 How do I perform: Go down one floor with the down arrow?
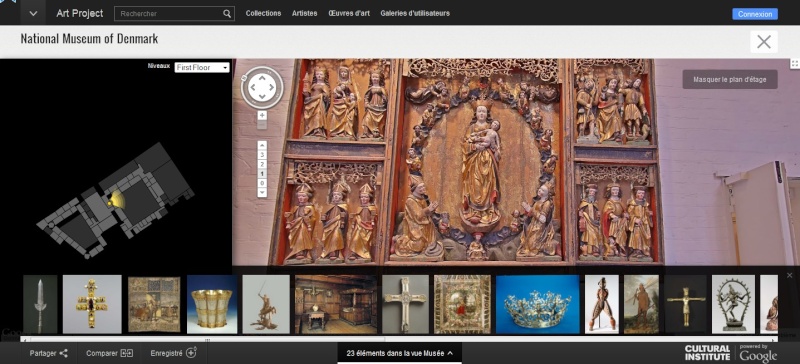[262, 192]
